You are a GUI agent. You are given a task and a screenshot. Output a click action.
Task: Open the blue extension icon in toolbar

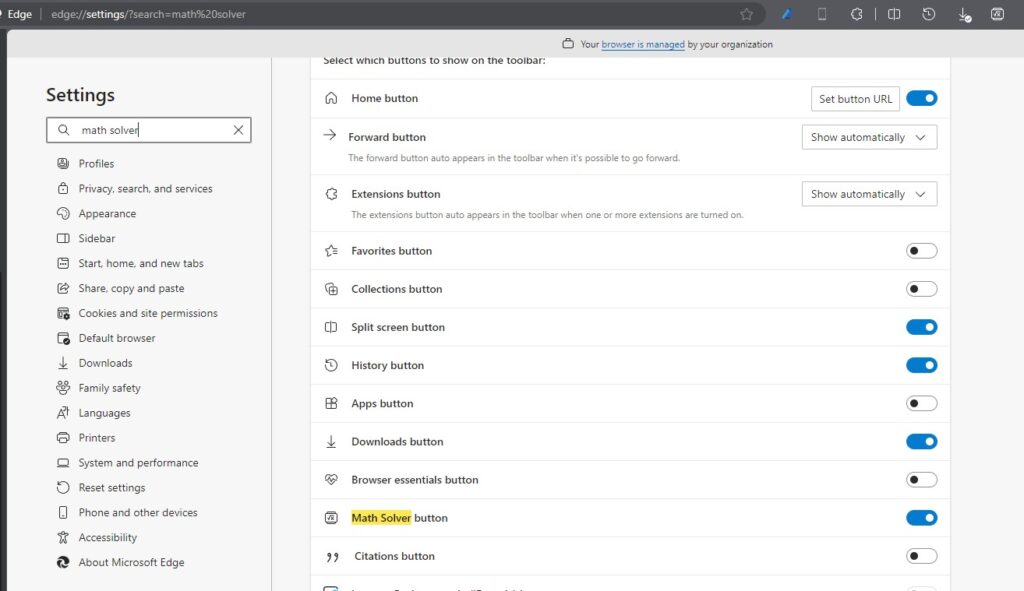[787, 14]
